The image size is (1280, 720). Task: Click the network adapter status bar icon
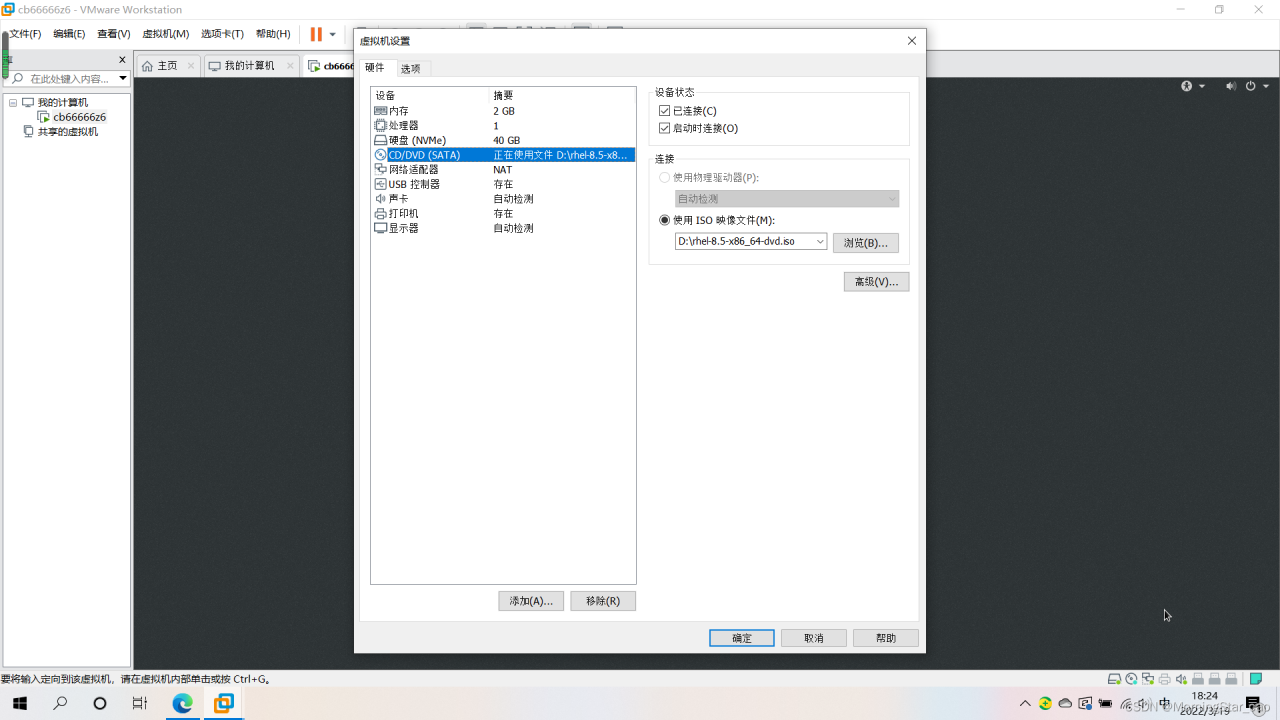1148,679
